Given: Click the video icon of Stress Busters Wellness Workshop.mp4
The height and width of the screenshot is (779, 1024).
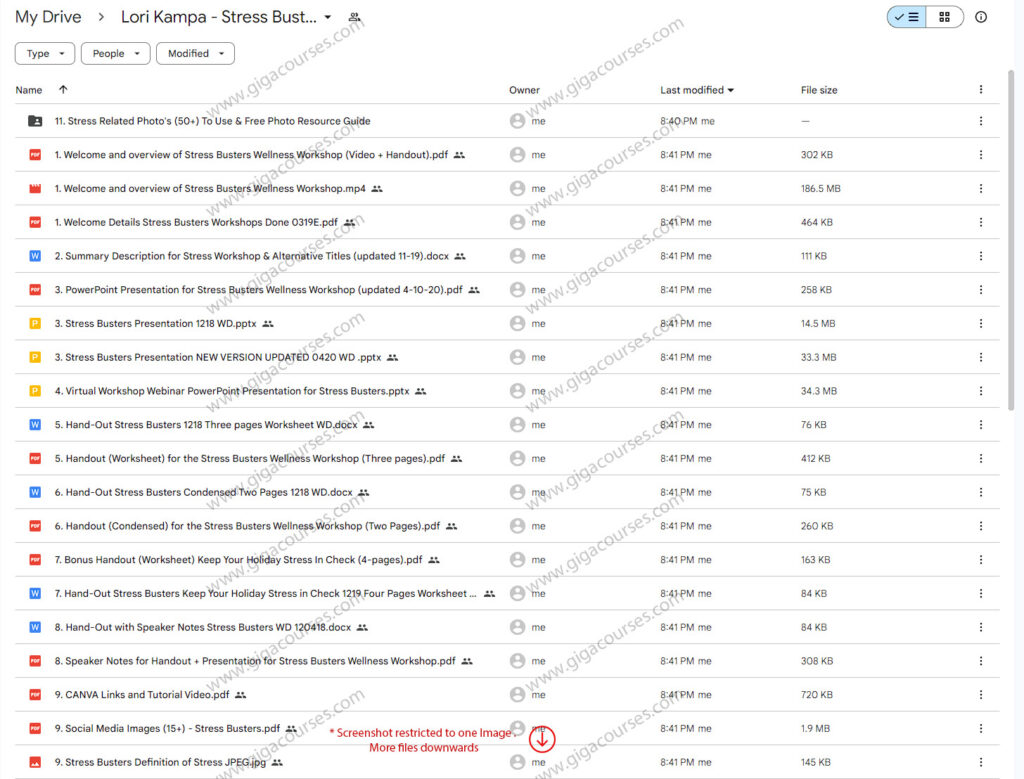Looking at the screenshot, I should (x=35, y=189).
